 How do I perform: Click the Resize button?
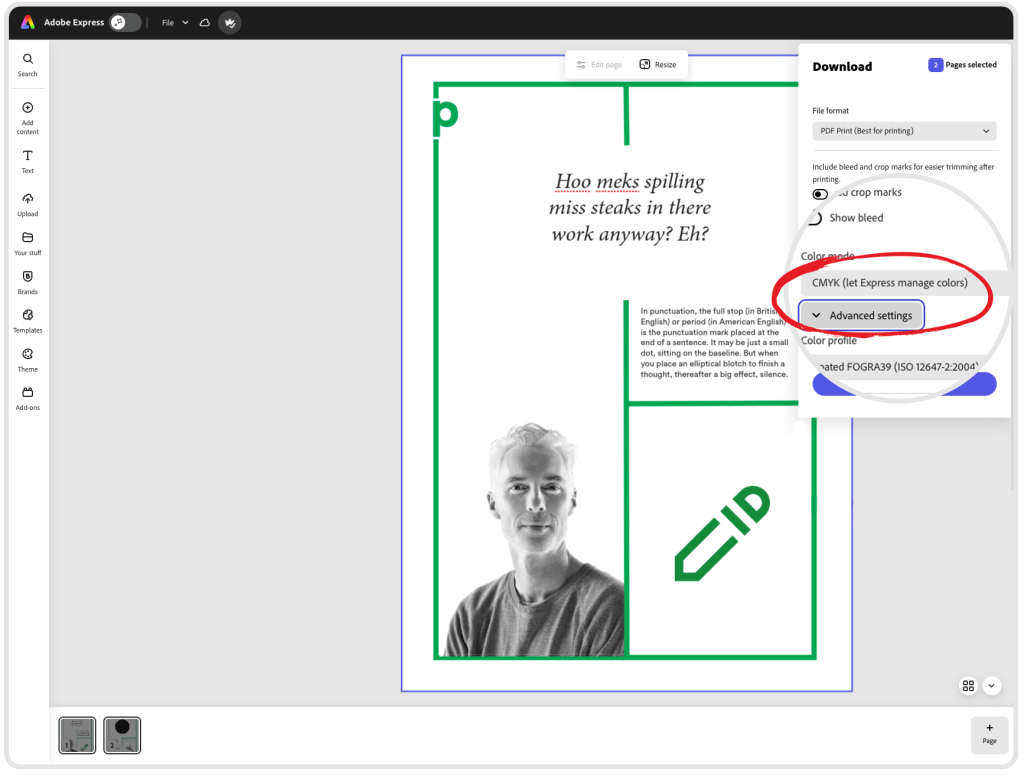coord(658,65)
